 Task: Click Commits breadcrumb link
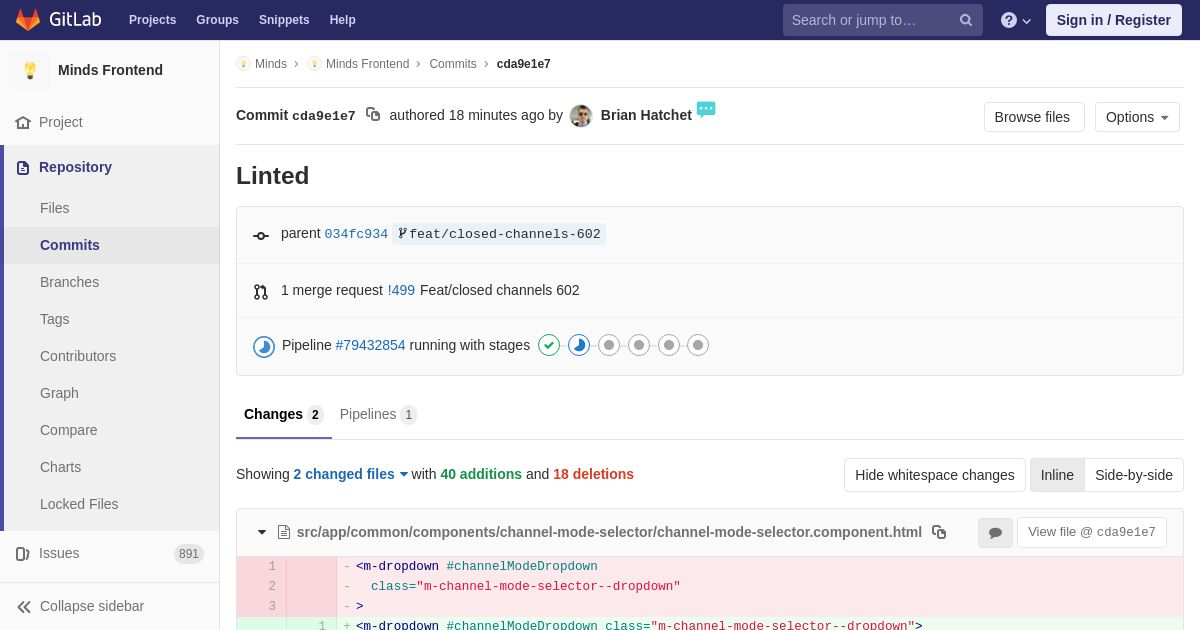click(453, 64)
